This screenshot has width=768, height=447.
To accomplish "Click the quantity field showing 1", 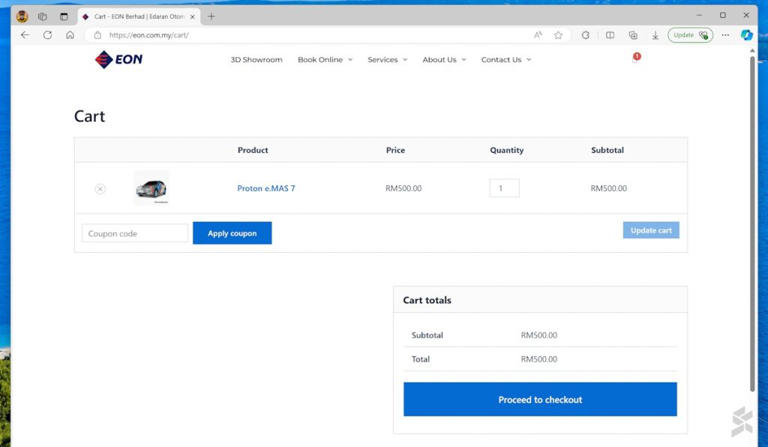I will (504, 188).
